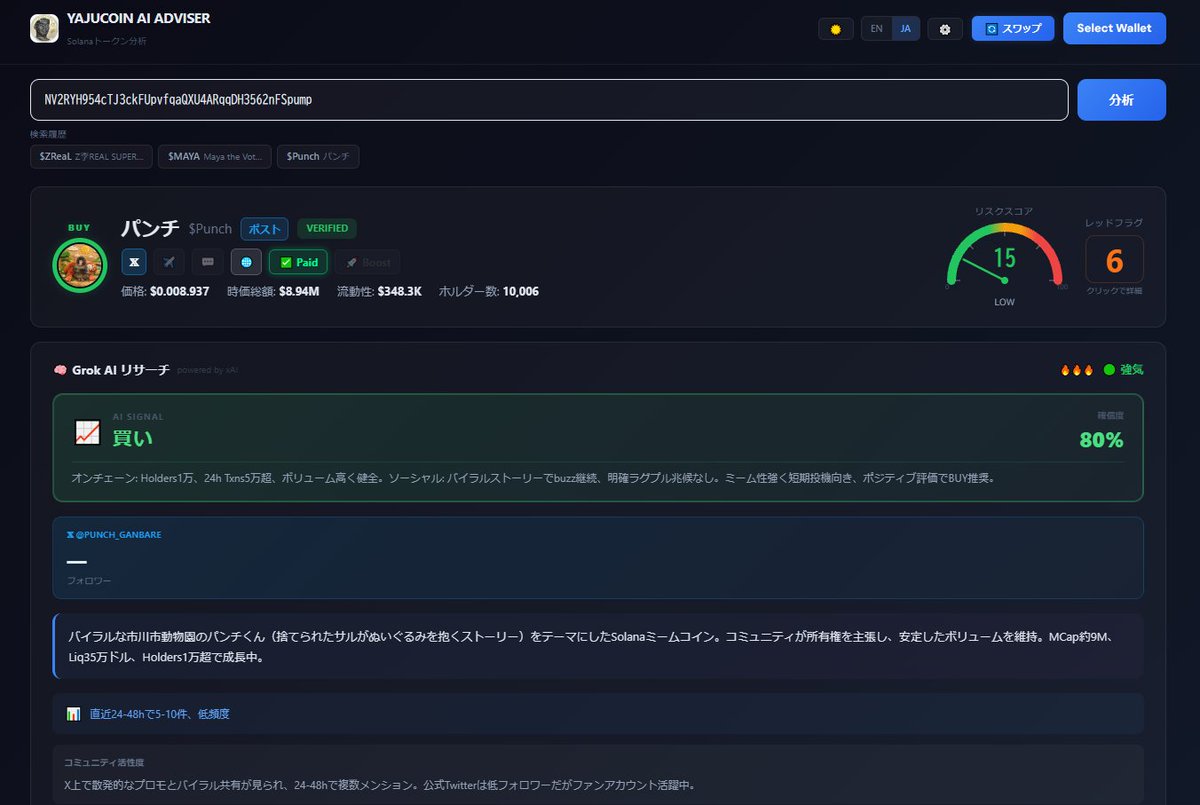Click the 検索履歴 label
The width and height of the screenshot is (1200, 805).
(x=48, y=133)
